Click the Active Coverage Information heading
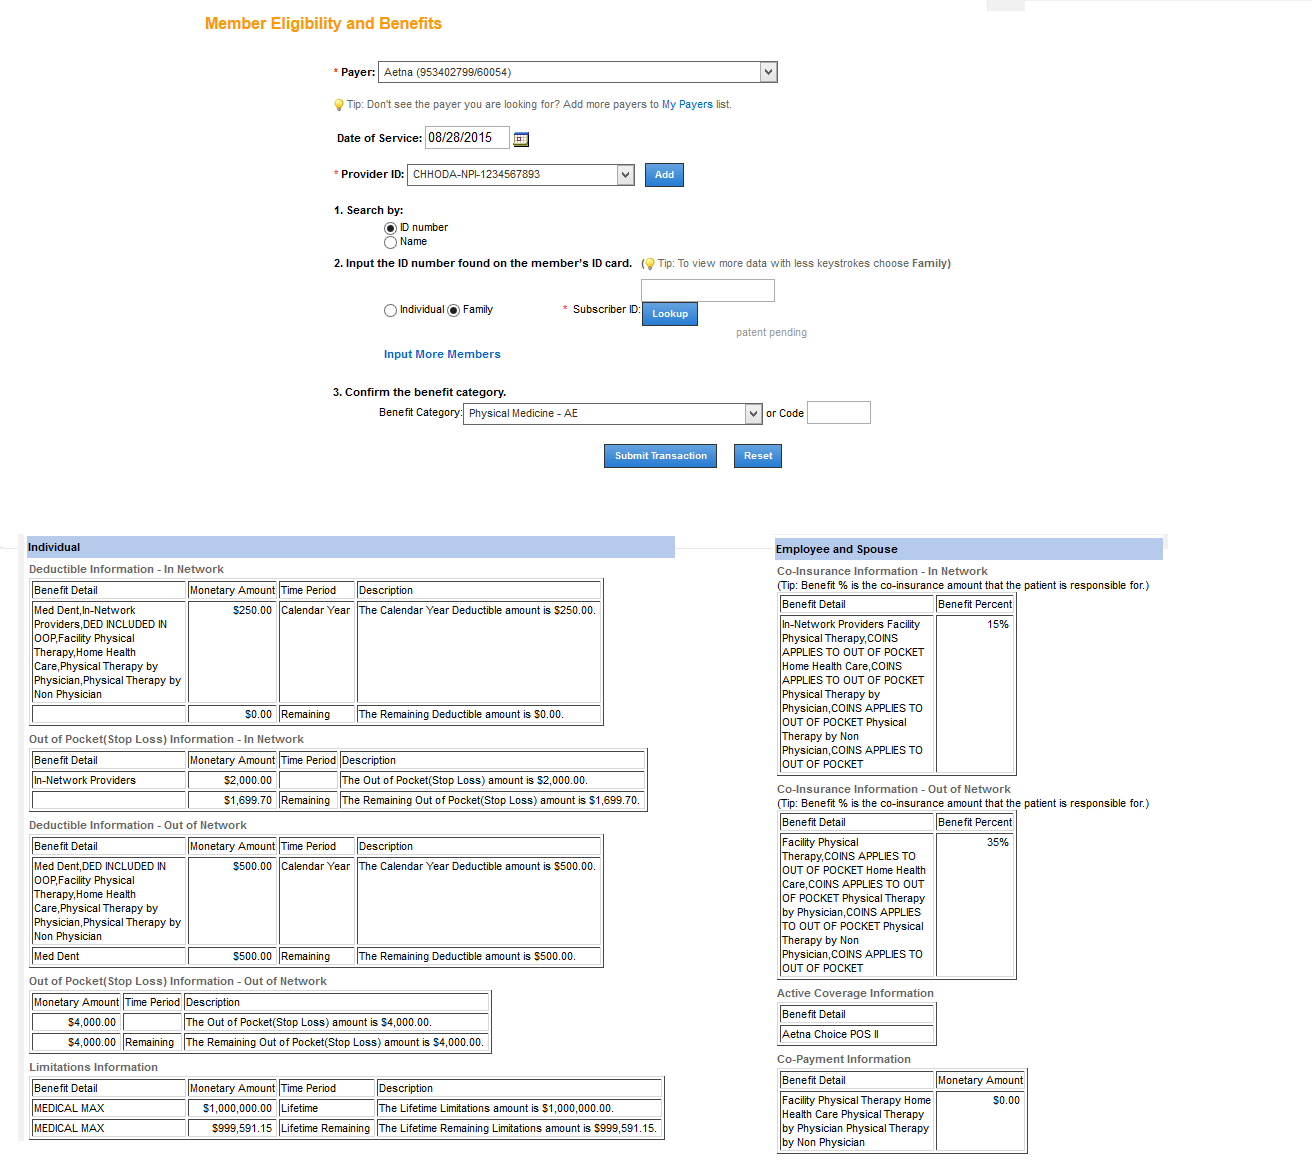The image size is (1312, 1162). [855, 993]
